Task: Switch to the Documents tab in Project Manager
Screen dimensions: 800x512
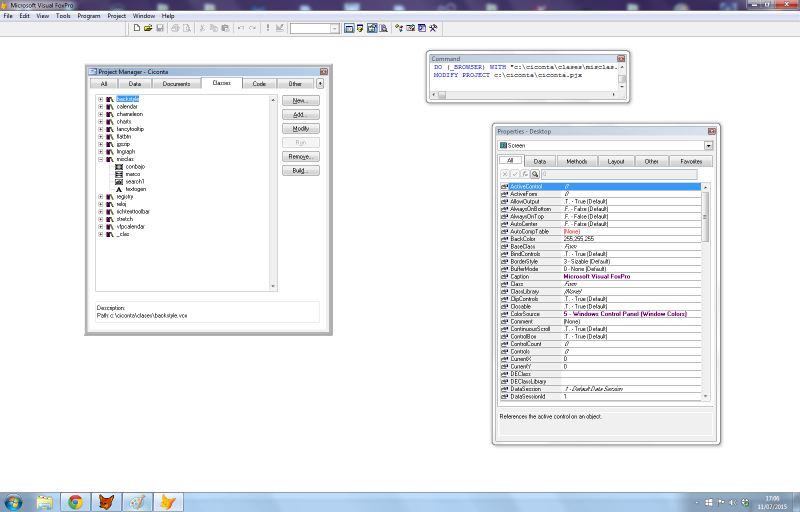Action: point(177,84)
